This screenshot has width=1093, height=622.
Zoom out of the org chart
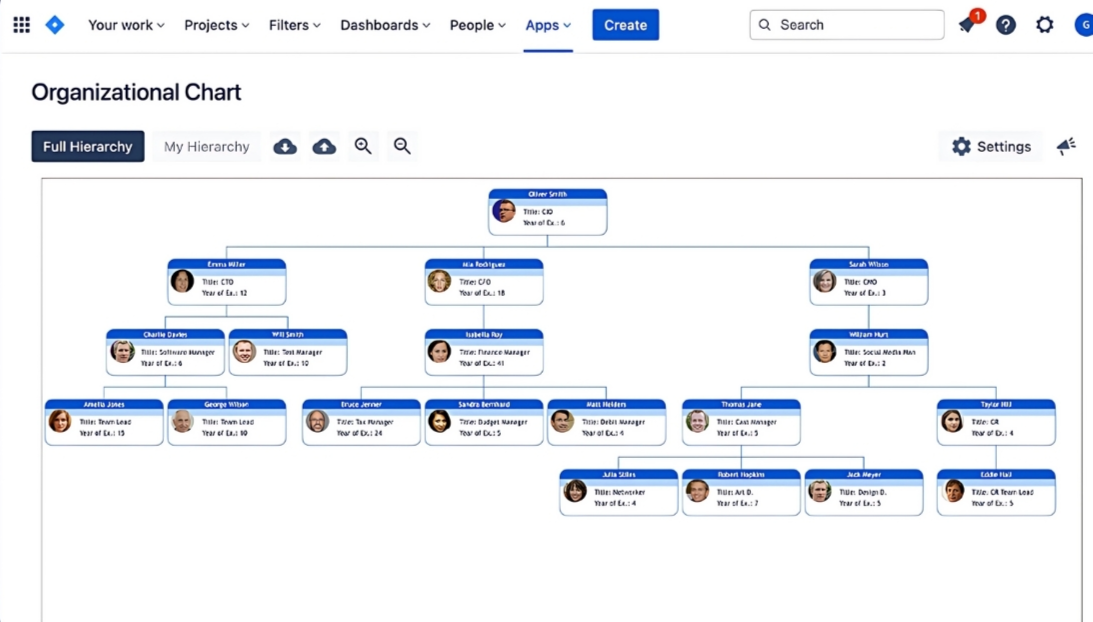click(x=402, y=146)
